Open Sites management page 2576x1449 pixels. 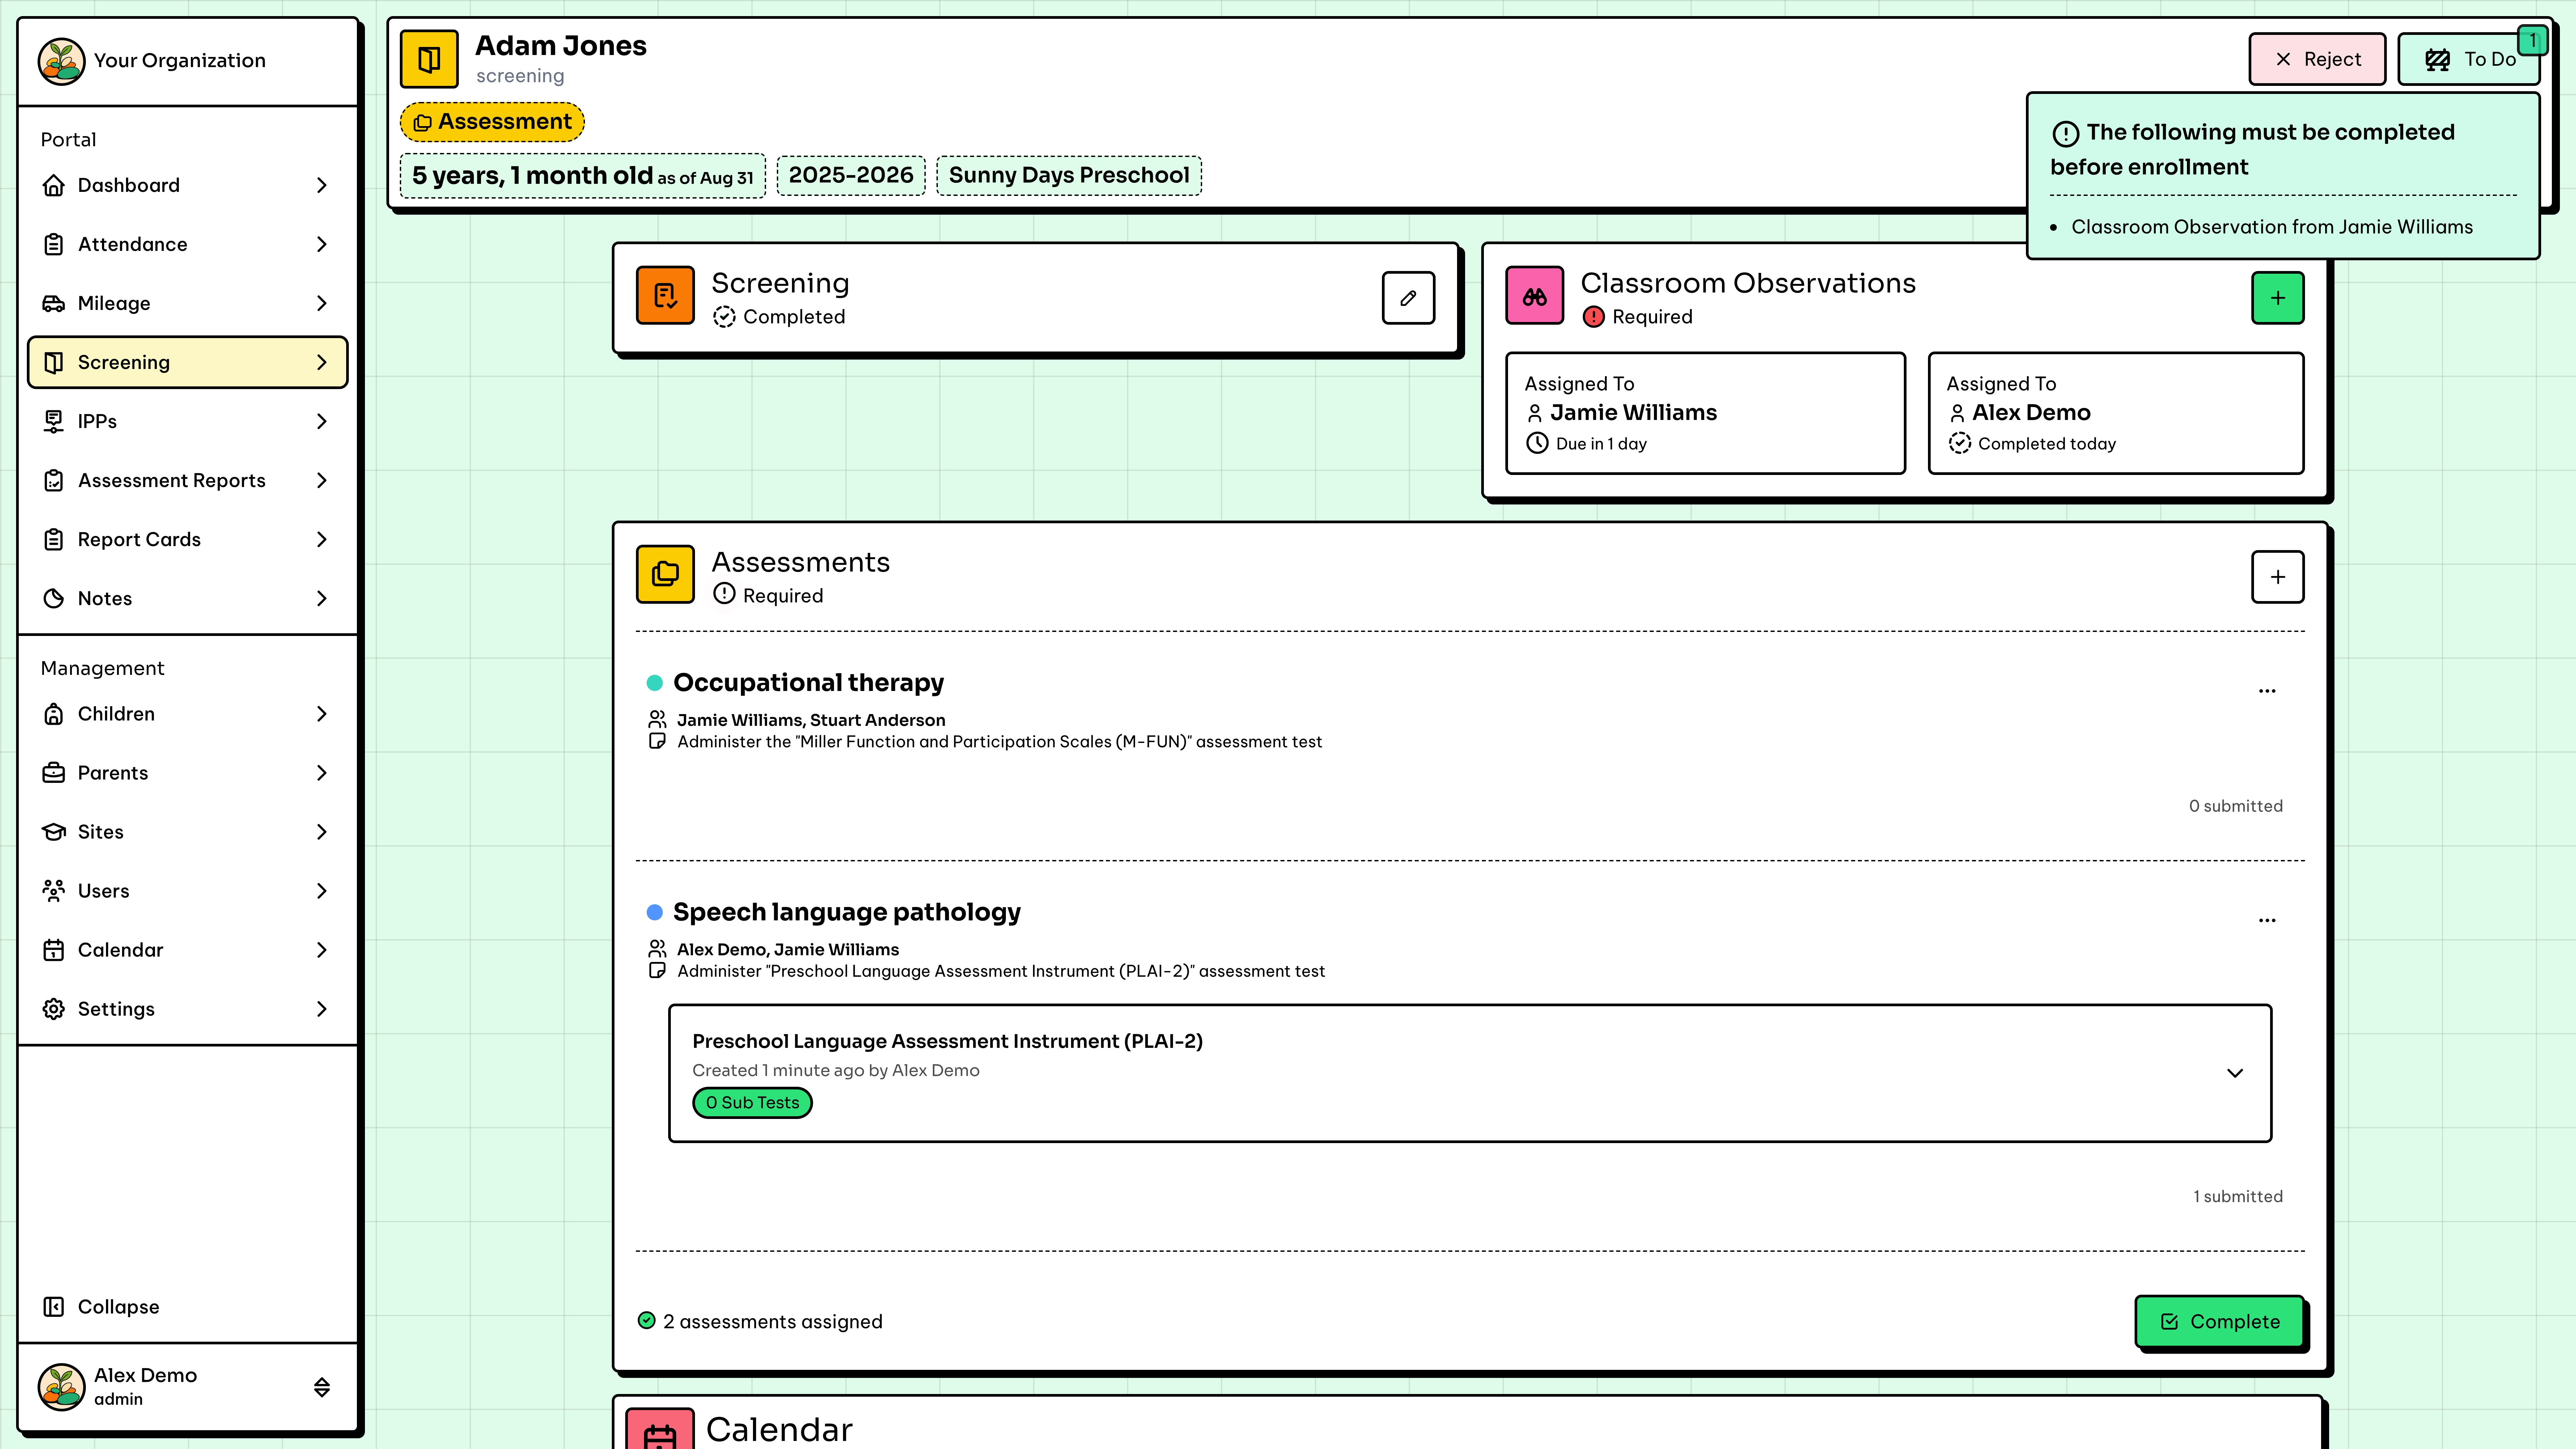(187, 832)
